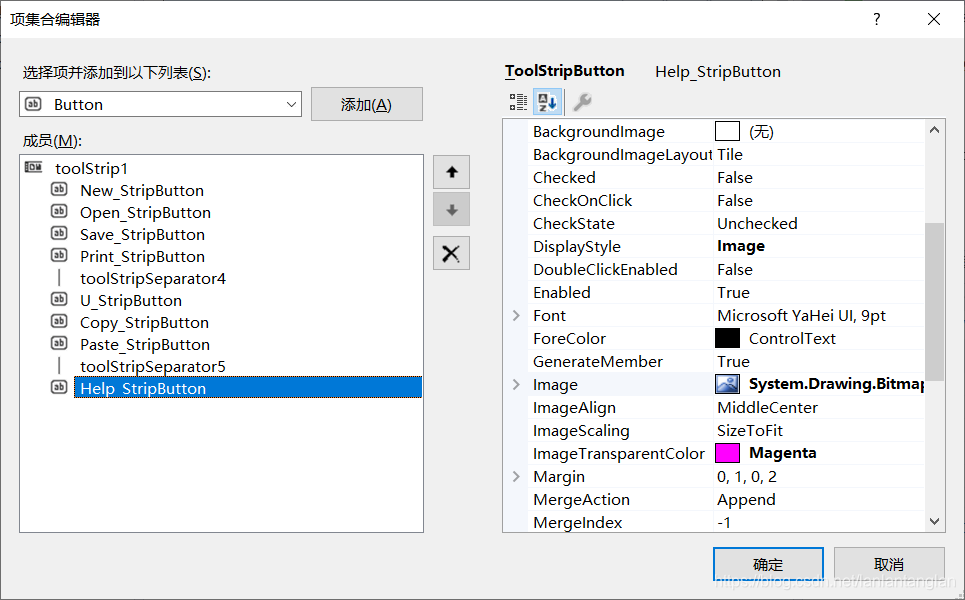Click icon beside Print_StripButton
The width and height of the screenshot is (965, 600).
59,255
